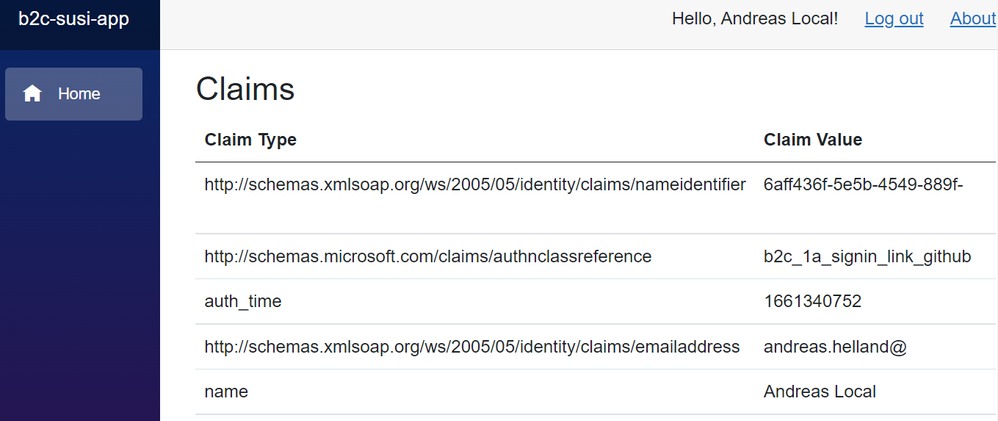Open the About link
The height and width of the screenshot is (421, 998).
coord(972,19)
